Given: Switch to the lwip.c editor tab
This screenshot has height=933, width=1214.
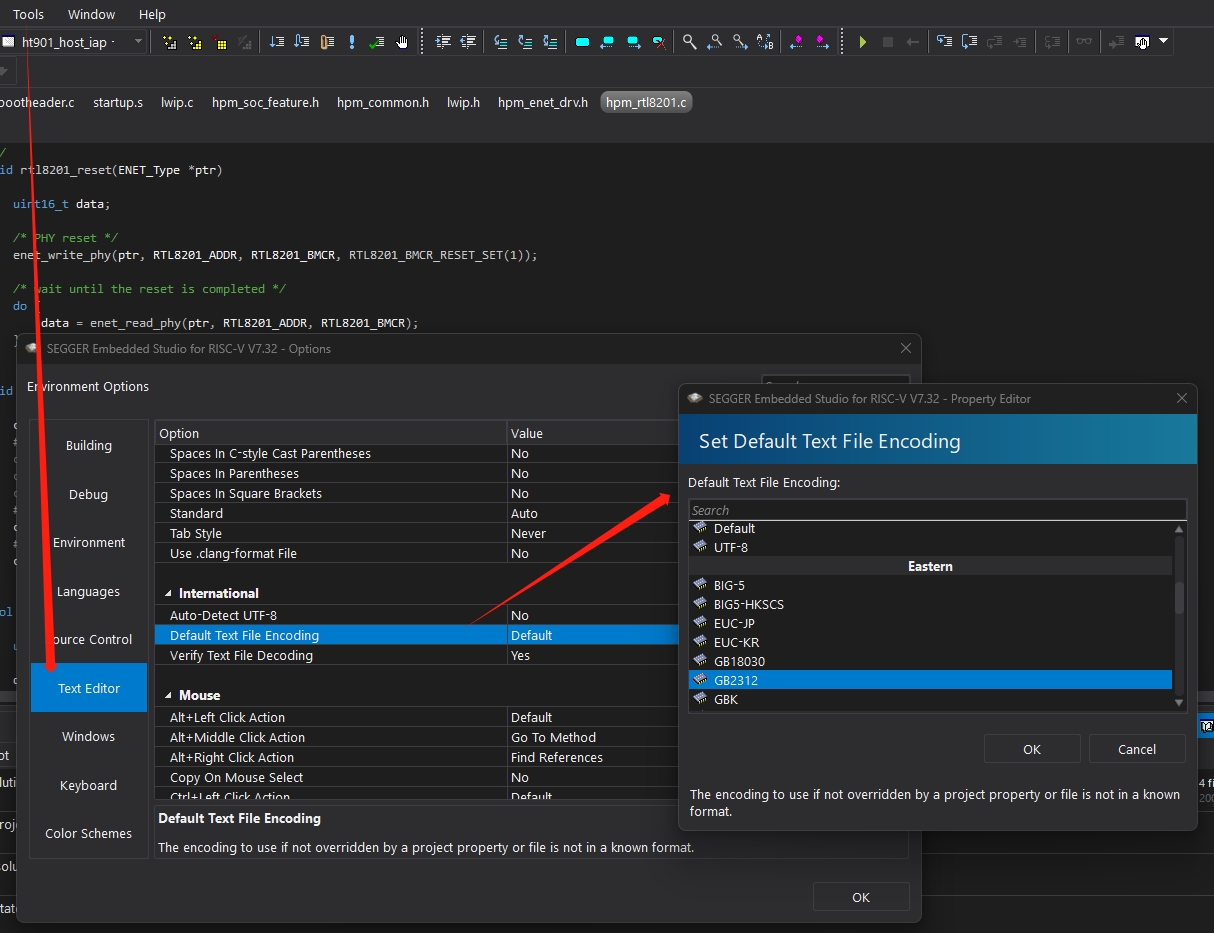Looking at the screenshot, I should click(177, 102).
